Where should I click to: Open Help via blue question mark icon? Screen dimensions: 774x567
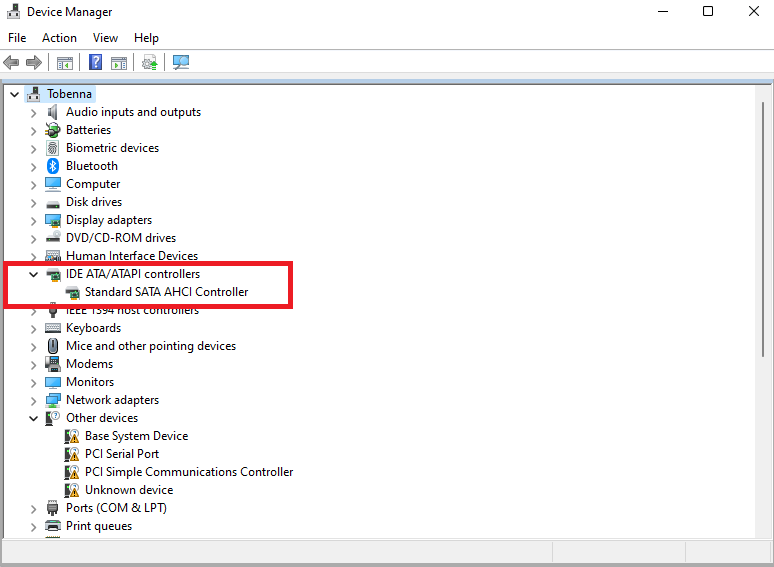point(95,63)
